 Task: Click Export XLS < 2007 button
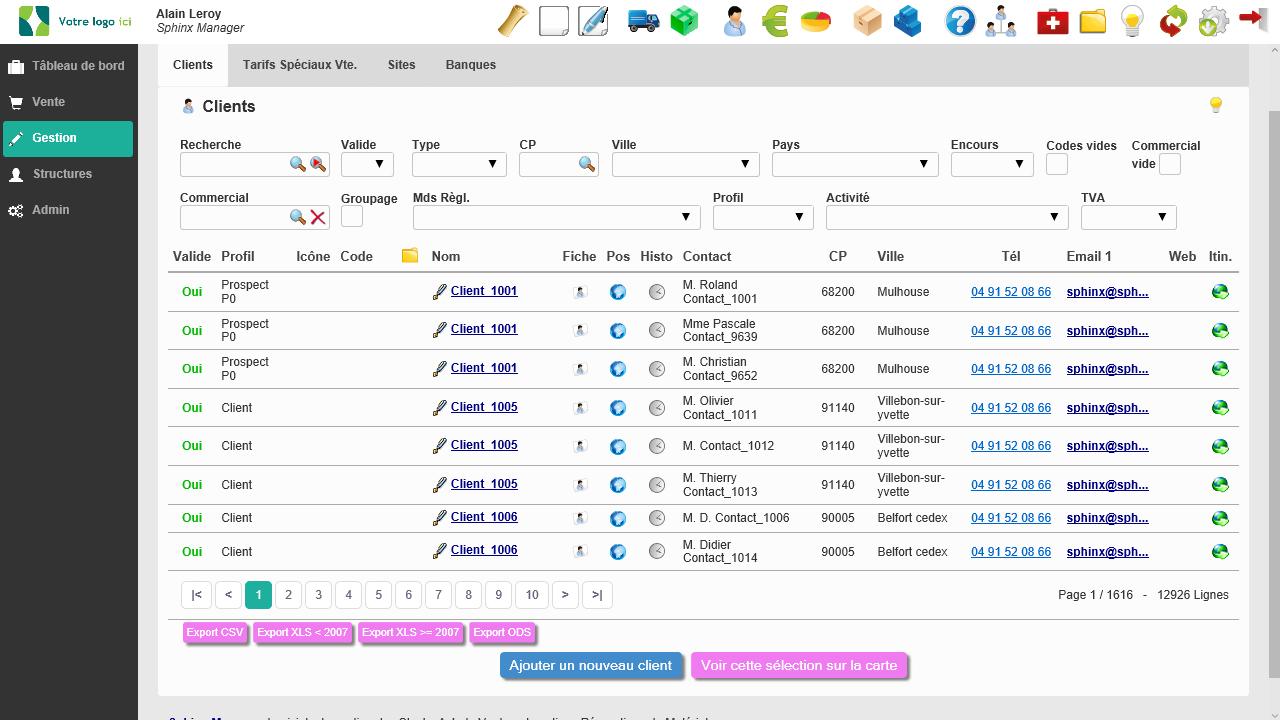(303, 632)
